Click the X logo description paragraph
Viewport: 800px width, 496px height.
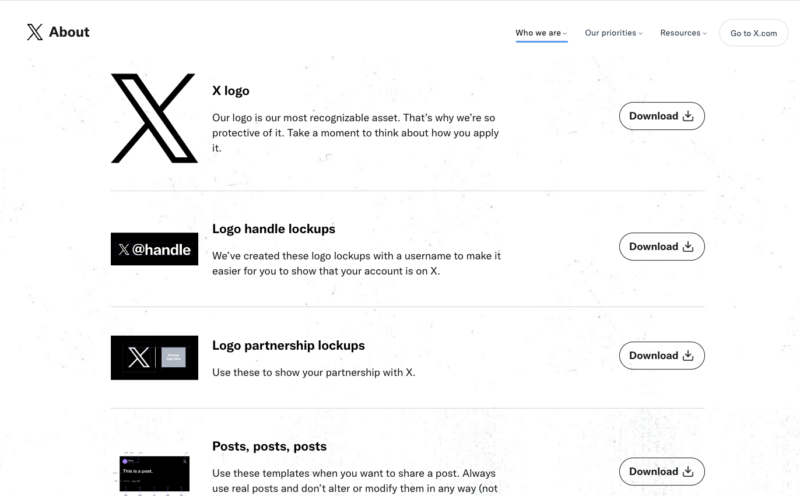(x=353, y=132)
